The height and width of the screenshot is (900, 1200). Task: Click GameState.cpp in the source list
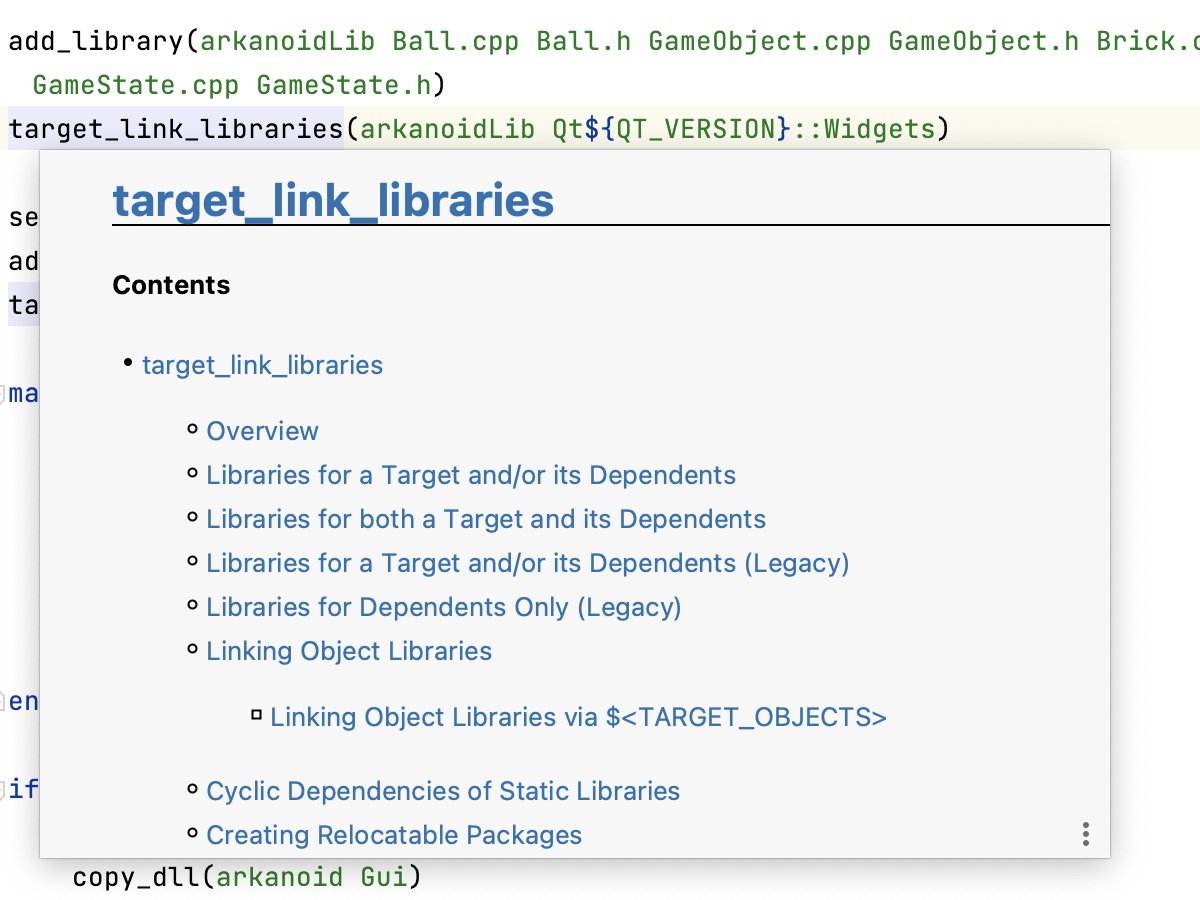[135, 85]
